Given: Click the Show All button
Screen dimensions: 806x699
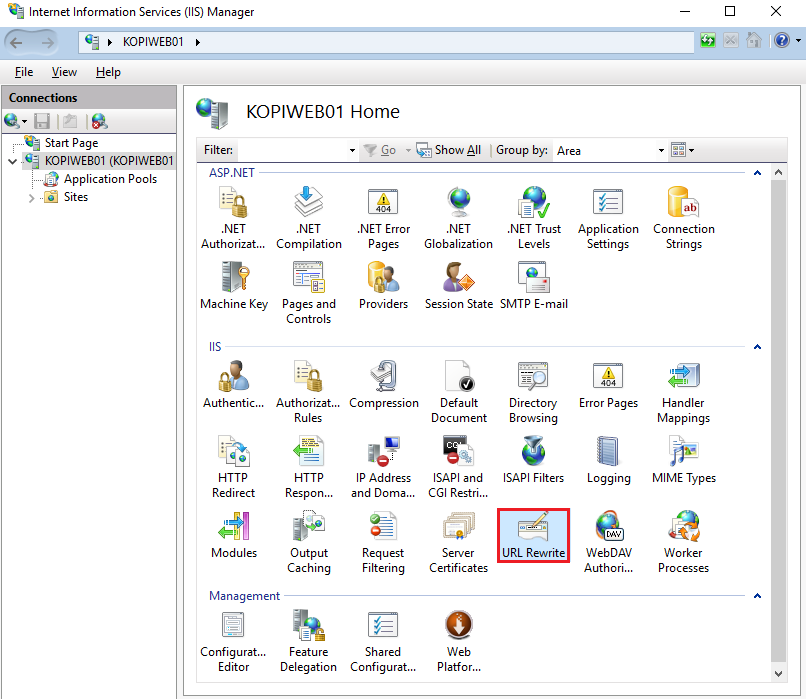Looking at the screenshot, I should coord(449,150).
